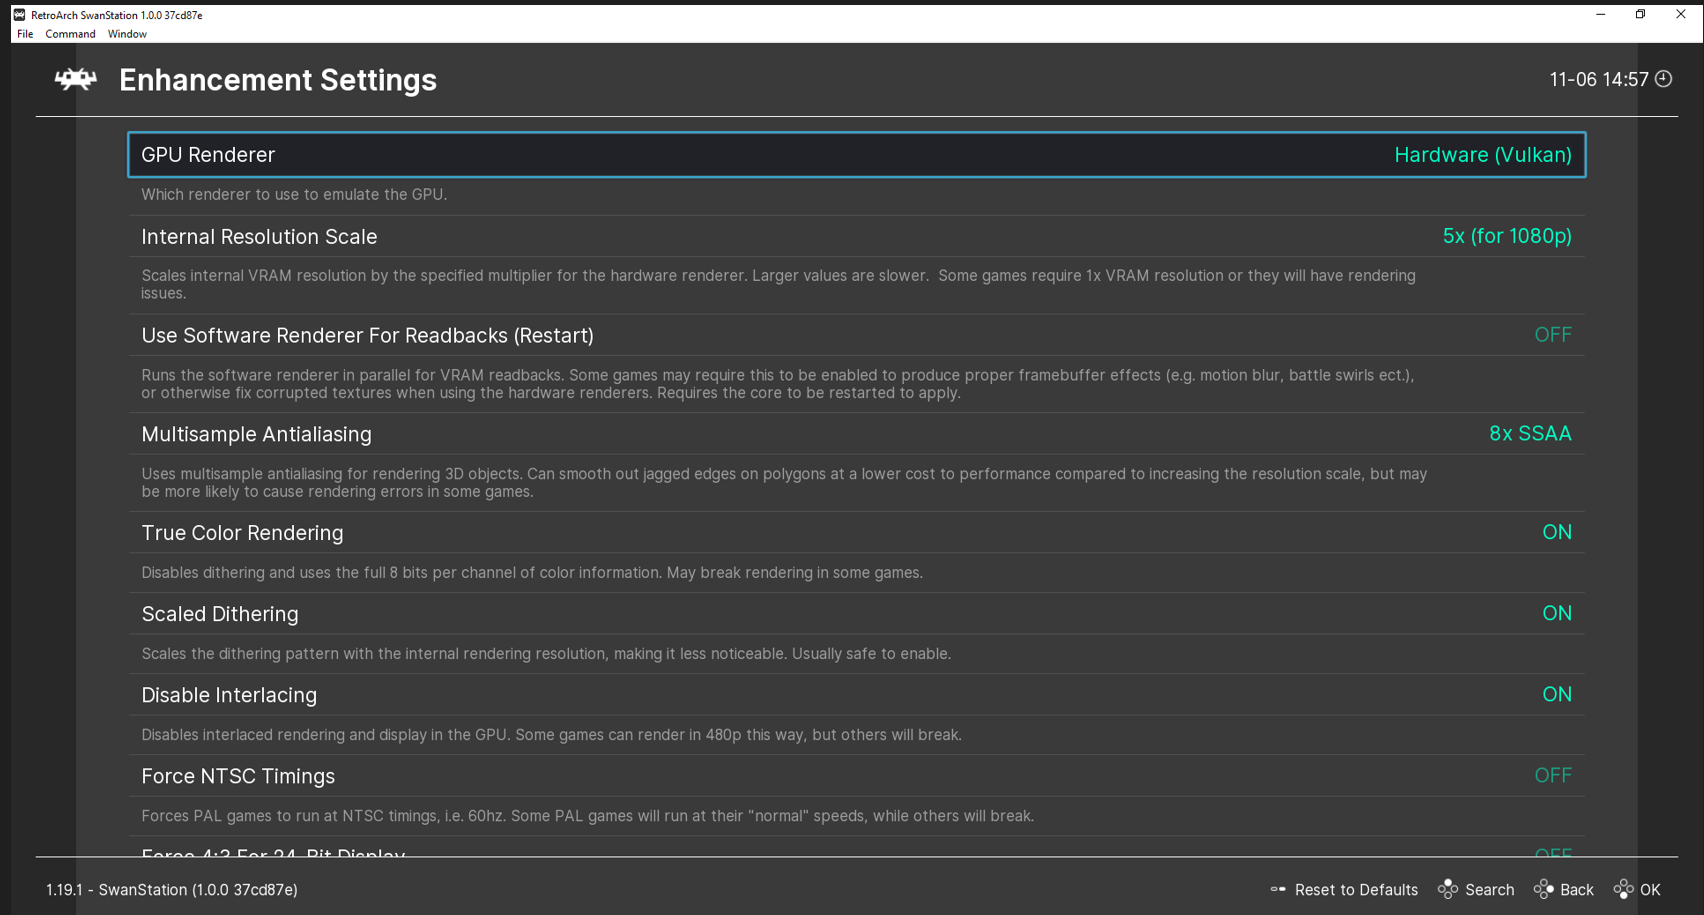1704x915 pixels.
Task: Minimize the RetroArch window
Action: [x=1601, y=14]
